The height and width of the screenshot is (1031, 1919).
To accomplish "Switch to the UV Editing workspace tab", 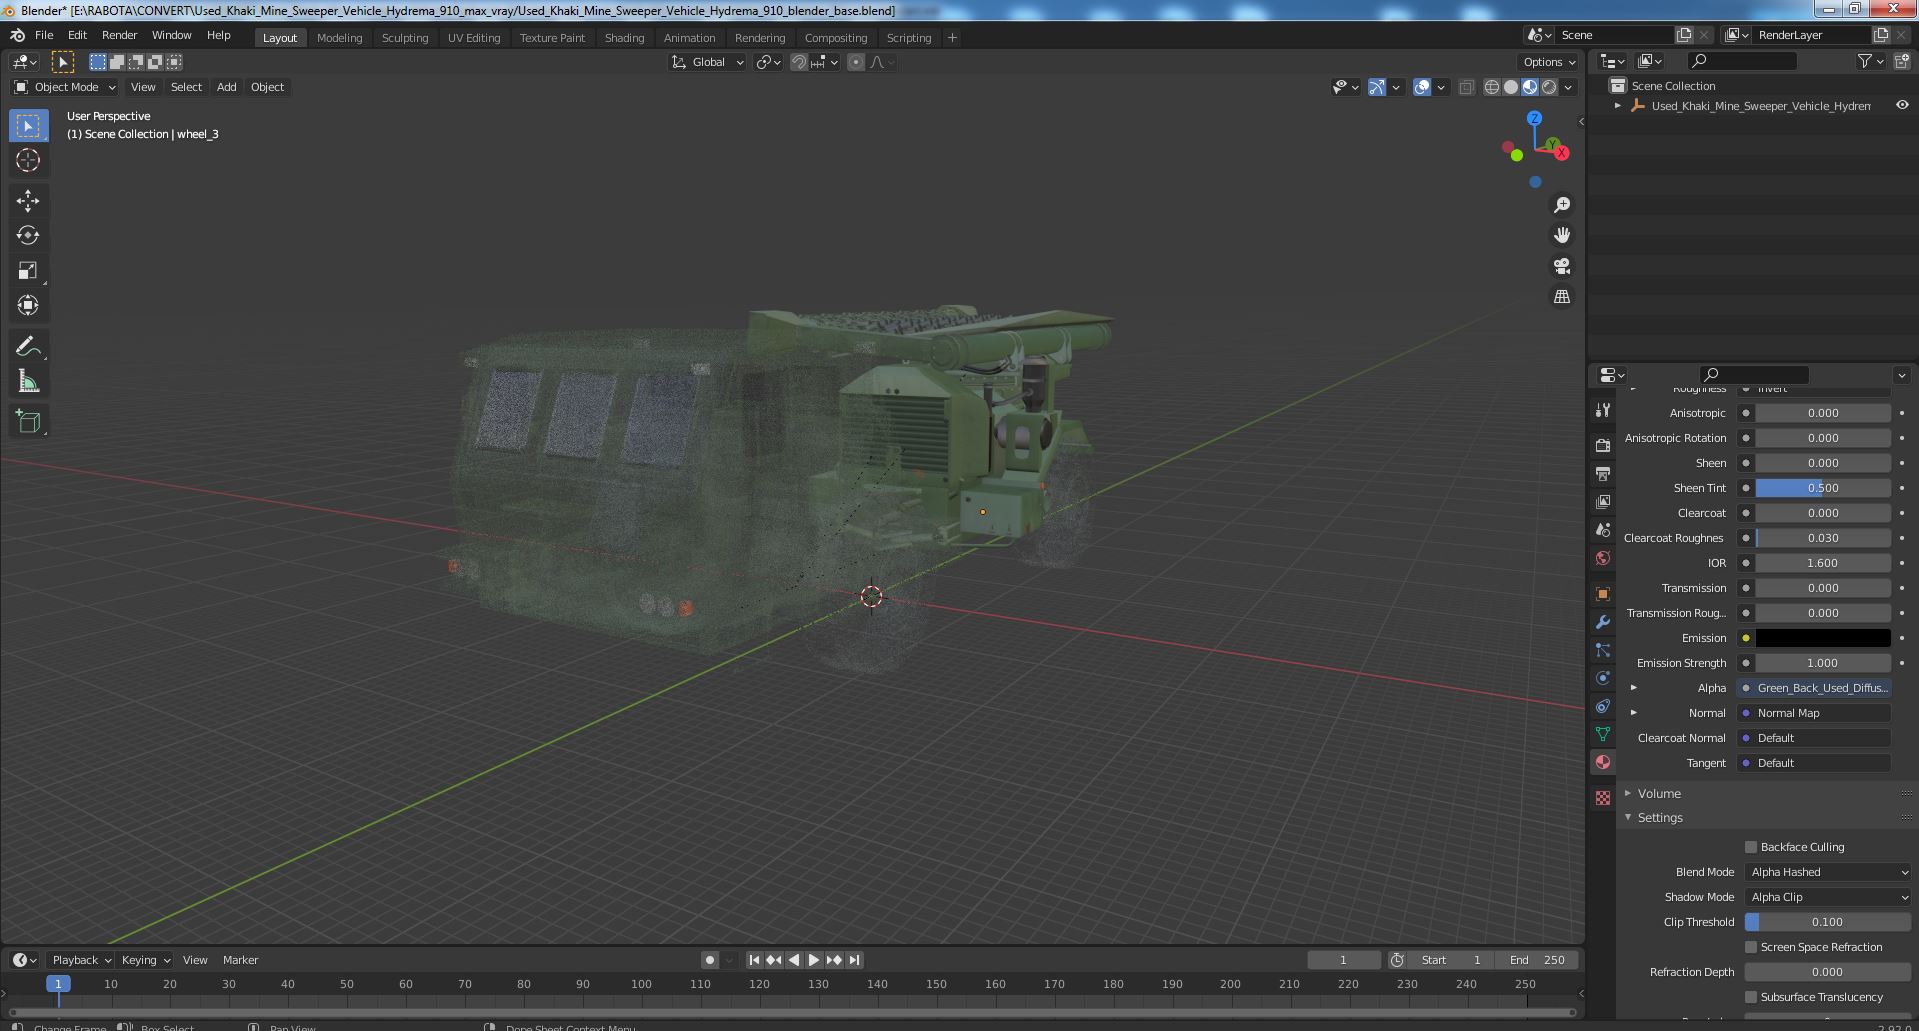I will point(473,38).
